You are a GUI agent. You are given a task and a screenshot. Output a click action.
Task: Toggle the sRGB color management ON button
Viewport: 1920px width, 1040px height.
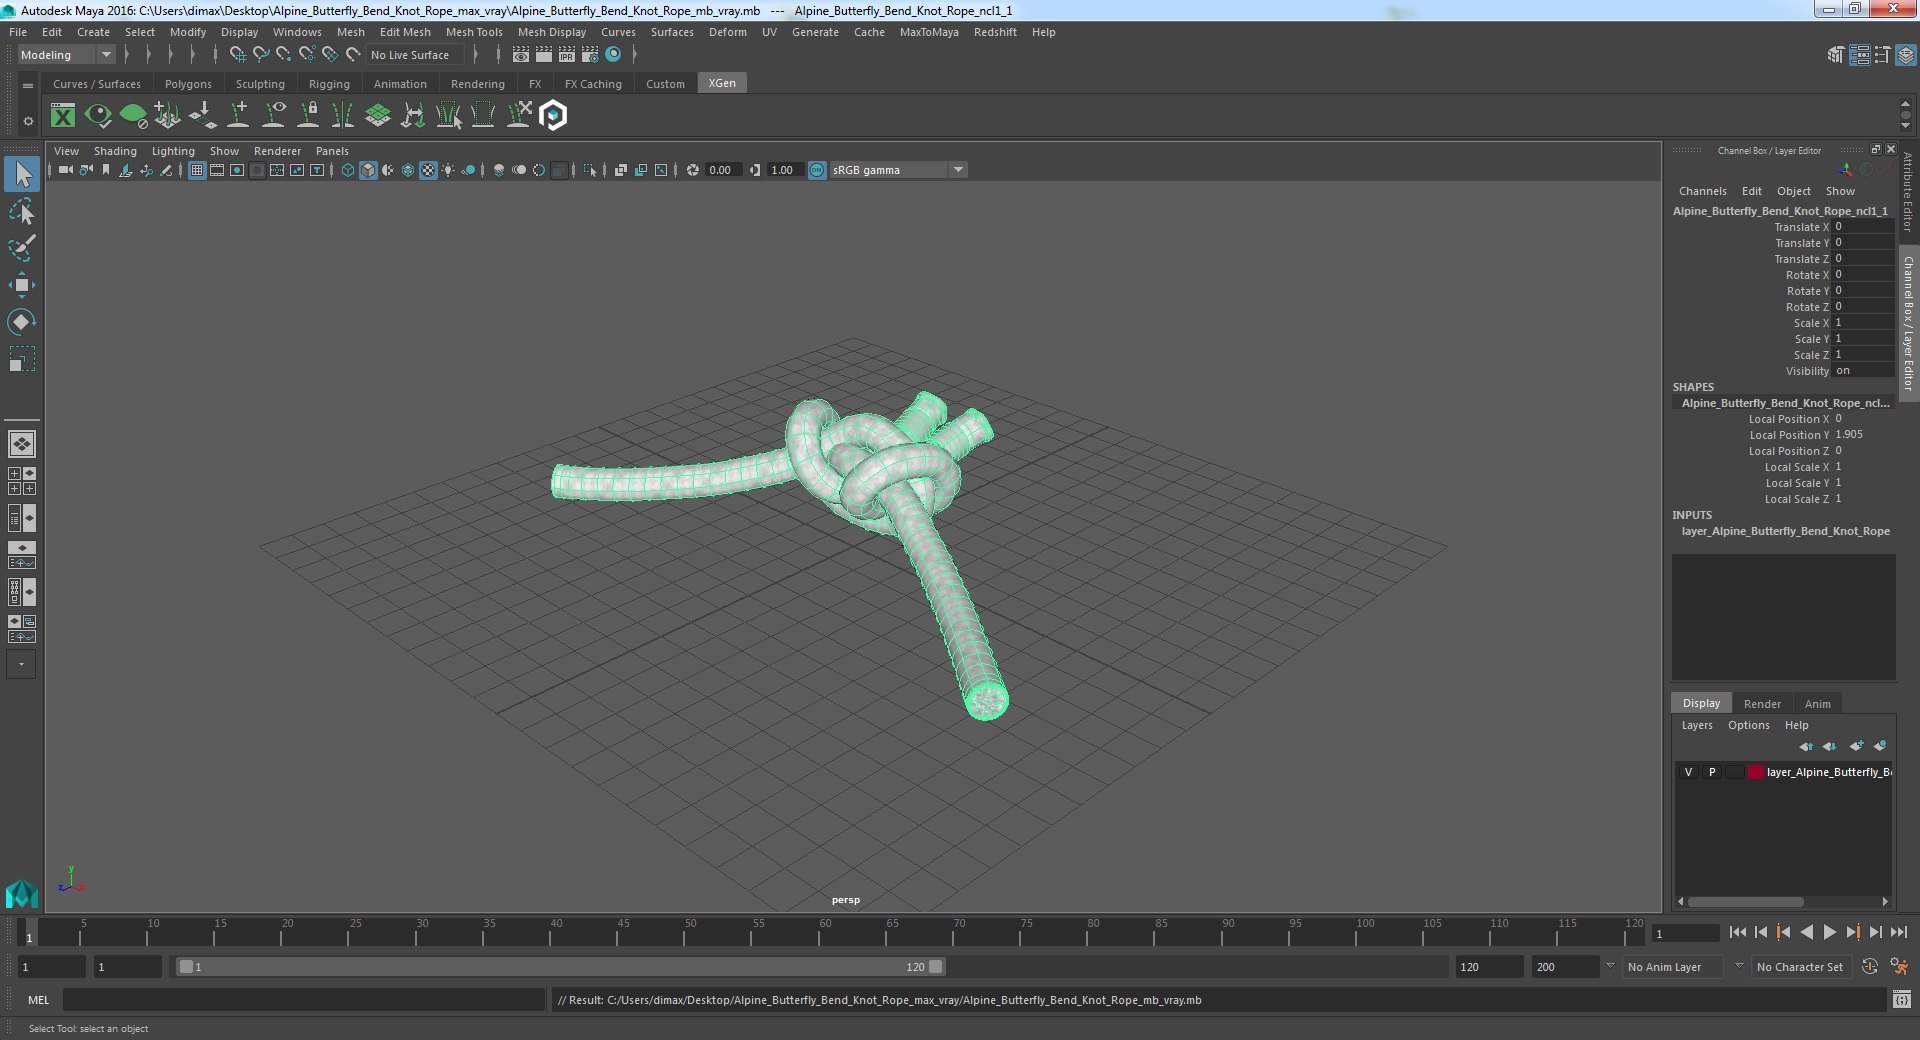click(817, 170)
